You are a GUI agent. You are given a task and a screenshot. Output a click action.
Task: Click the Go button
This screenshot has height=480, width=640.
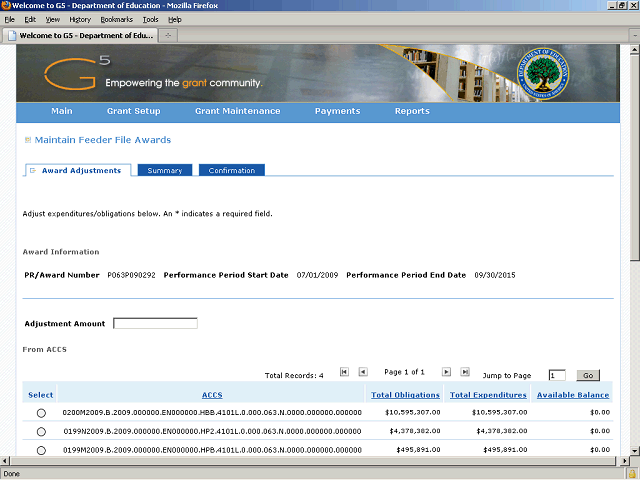(x=588, y=376)
